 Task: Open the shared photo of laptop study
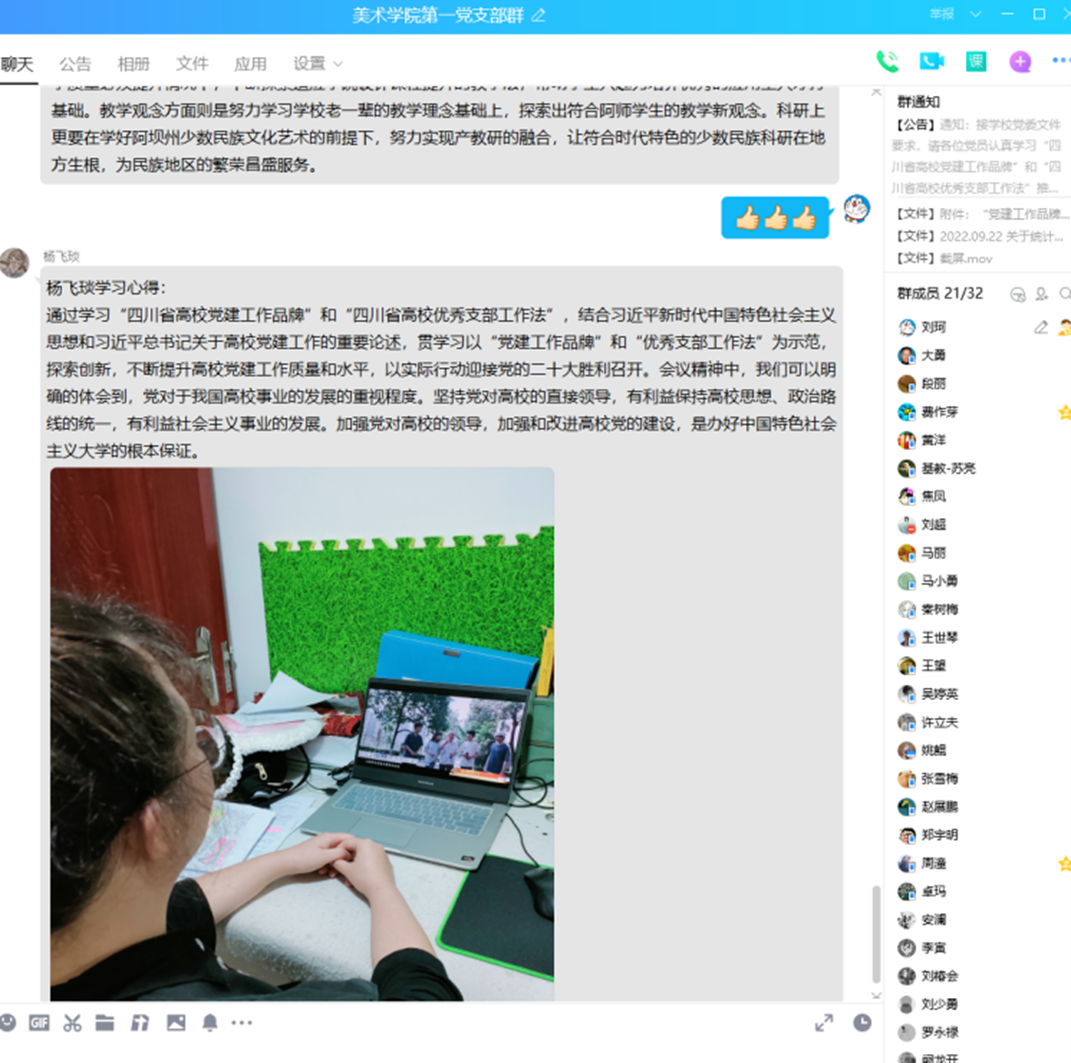(302, 734)
